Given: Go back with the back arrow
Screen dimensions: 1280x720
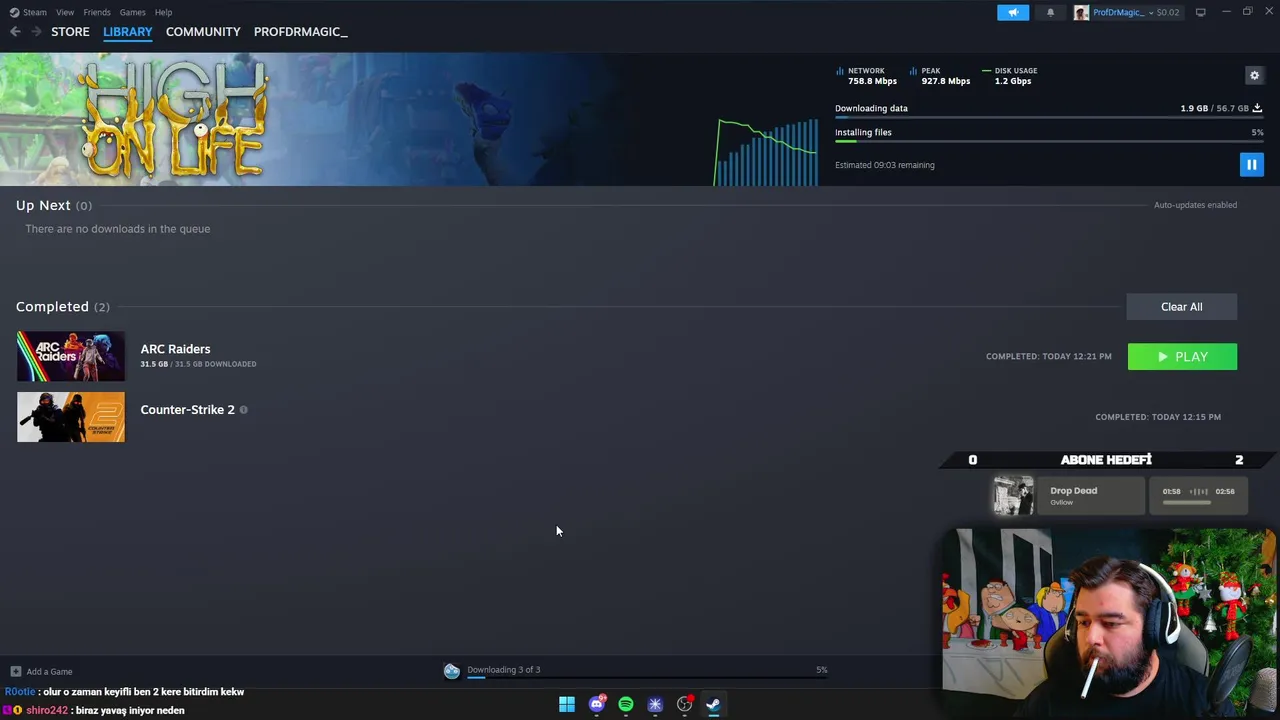Looking at the screenshot, I should (15, 32).
